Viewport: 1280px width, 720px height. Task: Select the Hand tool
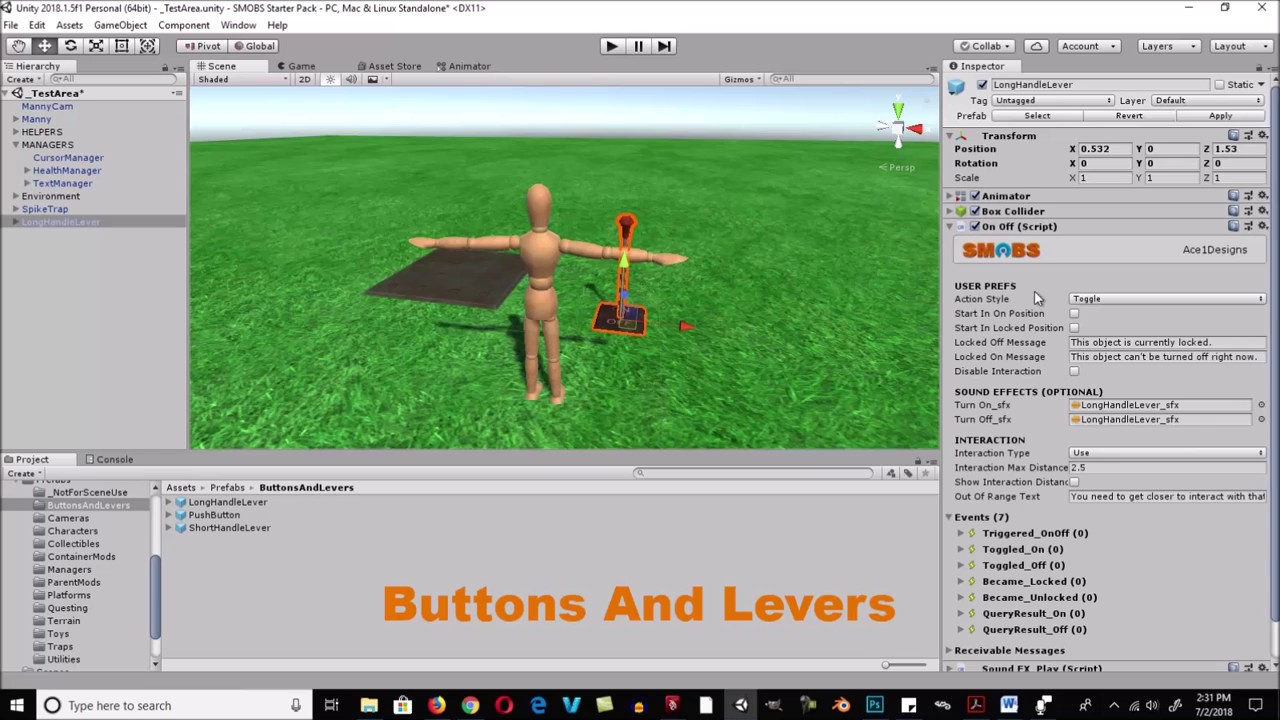(x=19, y=46)
